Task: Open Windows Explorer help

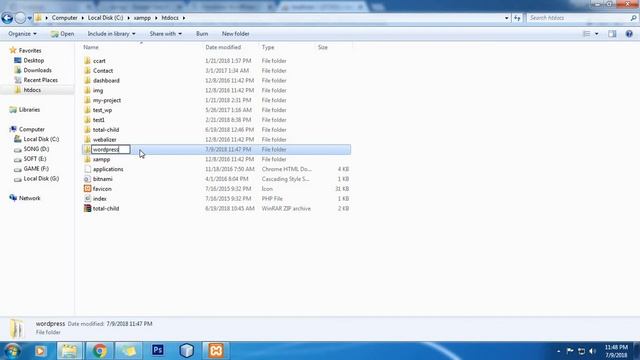Action: pyautogui.click(x=629, y=34)
